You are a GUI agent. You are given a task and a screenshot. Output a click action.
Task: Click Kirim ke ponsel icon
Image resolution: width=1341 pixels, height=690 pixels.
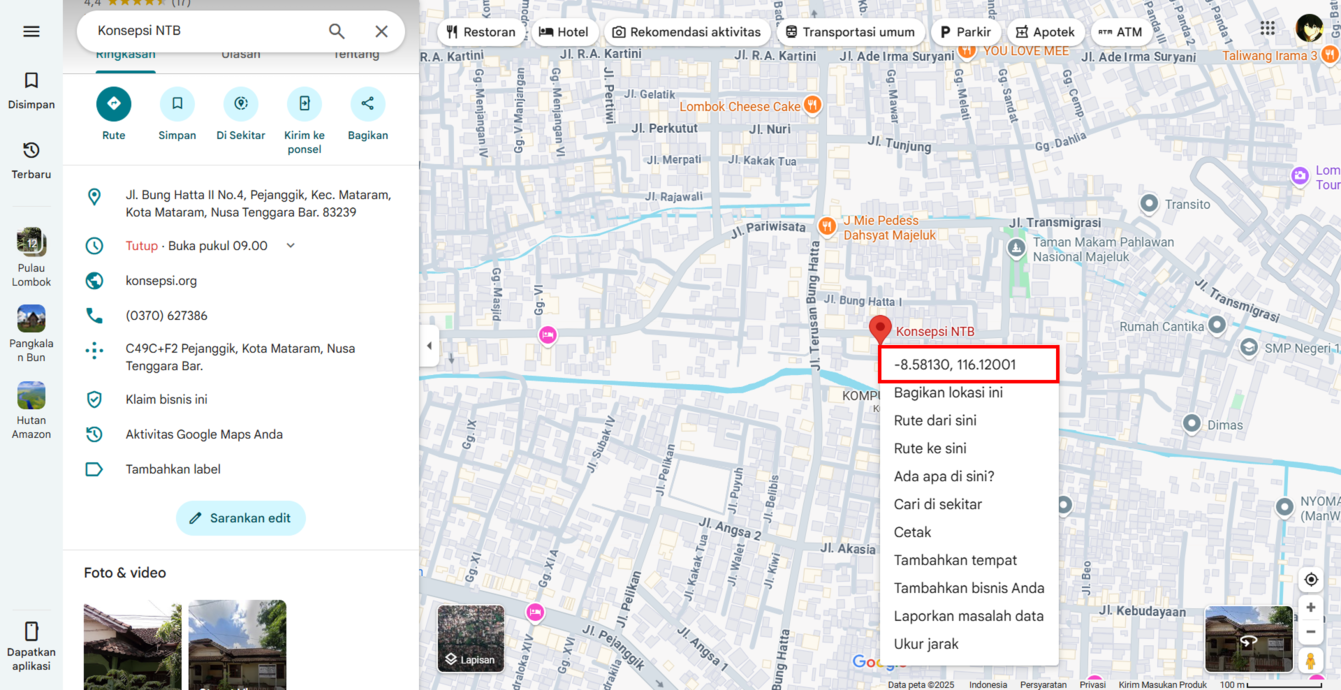304,104
